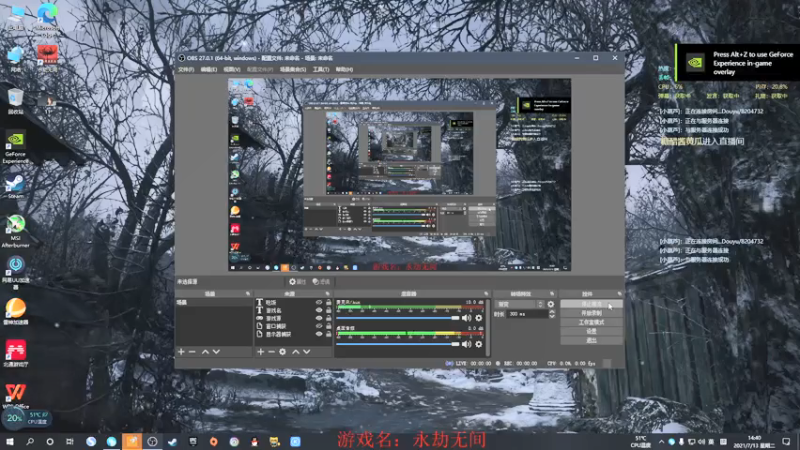The image size is (800, 450).
Task: Lock the topmost text source
Action: [329, 303]
